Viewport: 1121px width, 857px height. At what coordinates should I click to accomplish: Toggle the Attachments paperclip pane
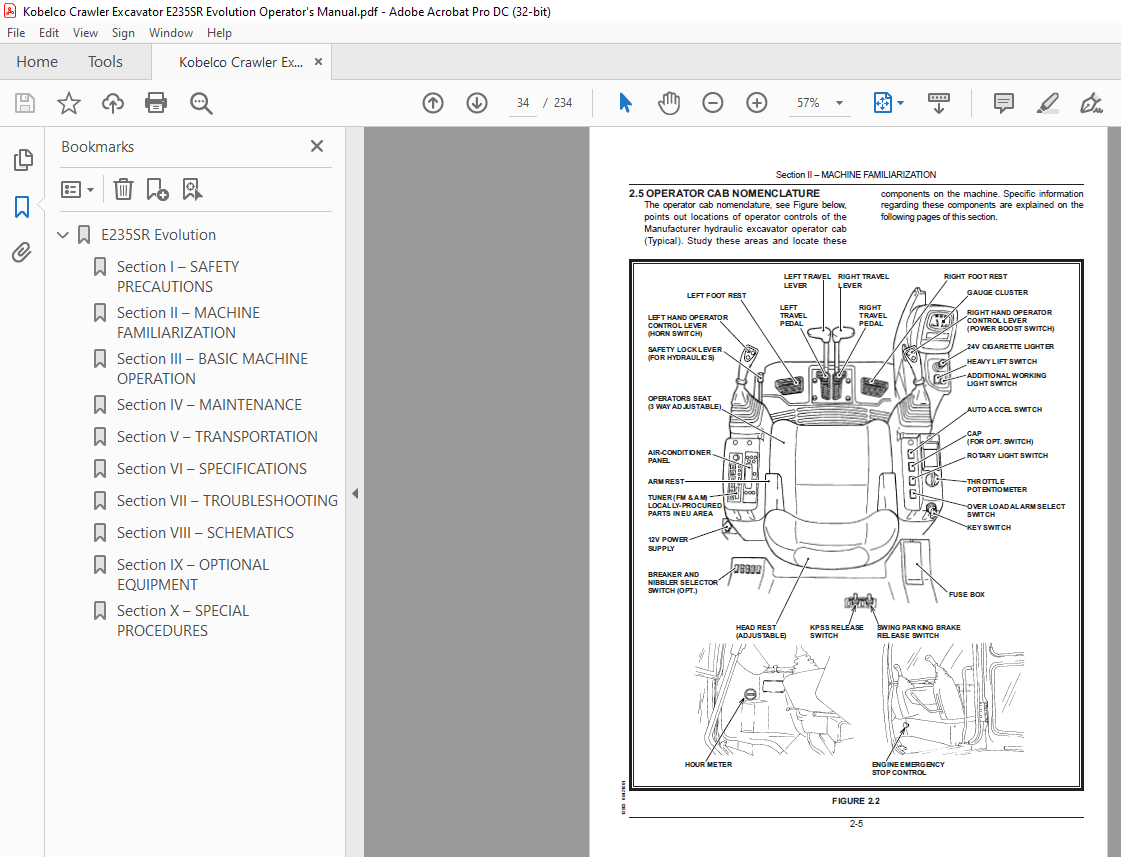click(x=22, y=253)
